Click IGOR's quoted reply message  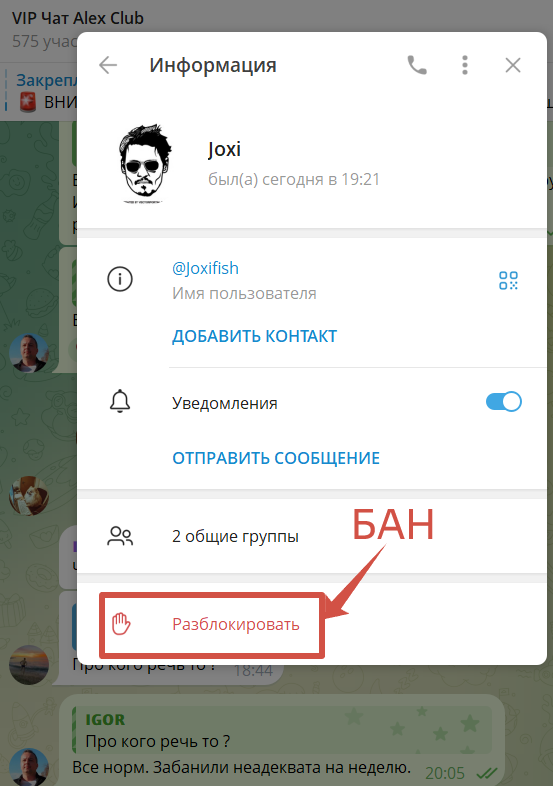282,730
